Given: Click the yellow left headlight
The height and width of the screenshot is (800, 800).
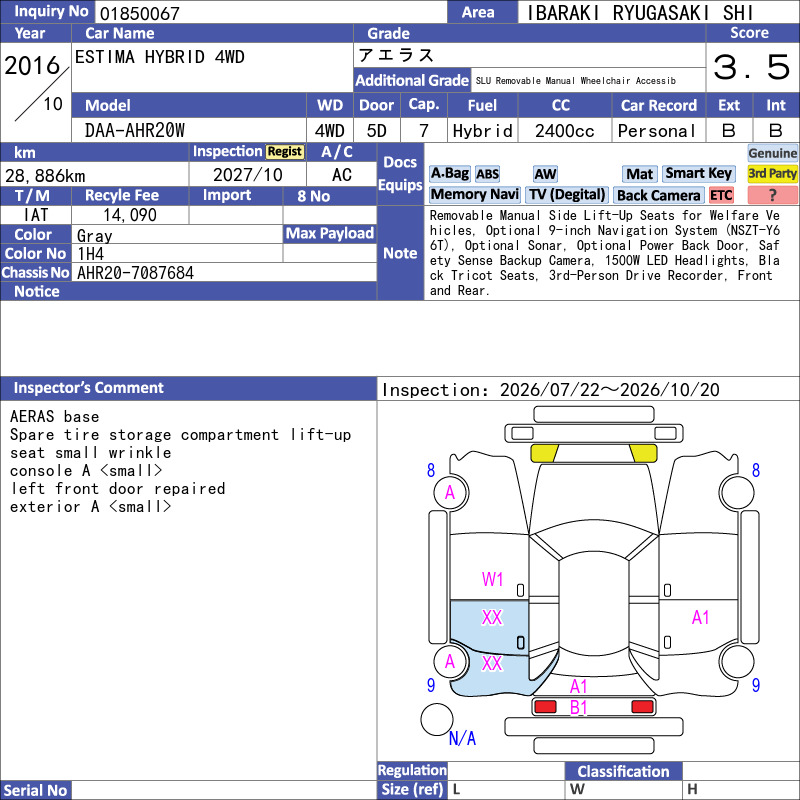Looking at the screenshot, I should pyautogui.click(x=544, y=453).
